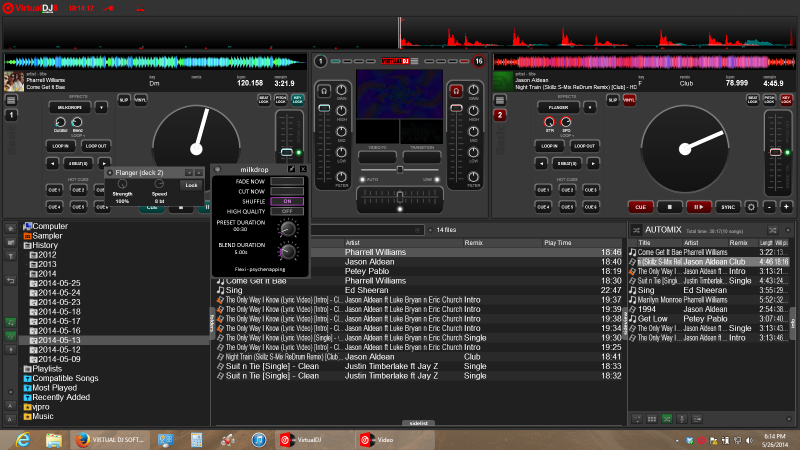The width and height of the screenshot is (800, 450).
Task: Open deck 2 effects dropdown arrow
Action: point(590,108)
